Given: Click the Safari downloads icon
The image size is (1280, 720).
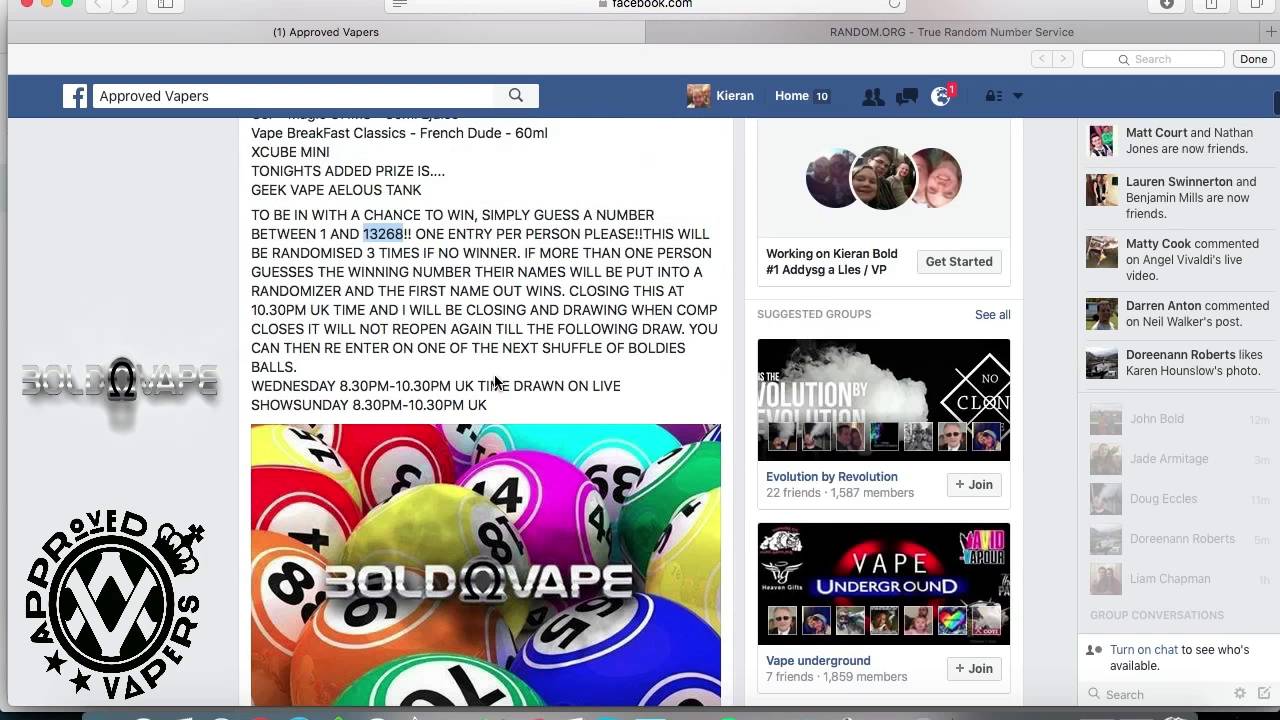Looking at the screenshot, I should (x=1167, y=4).
